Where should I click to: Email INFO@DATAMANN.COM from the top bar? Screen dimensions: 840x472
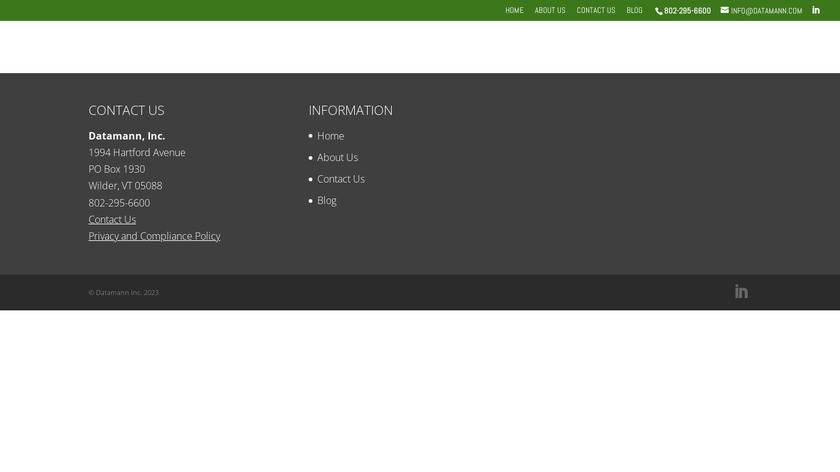point(766,11)
